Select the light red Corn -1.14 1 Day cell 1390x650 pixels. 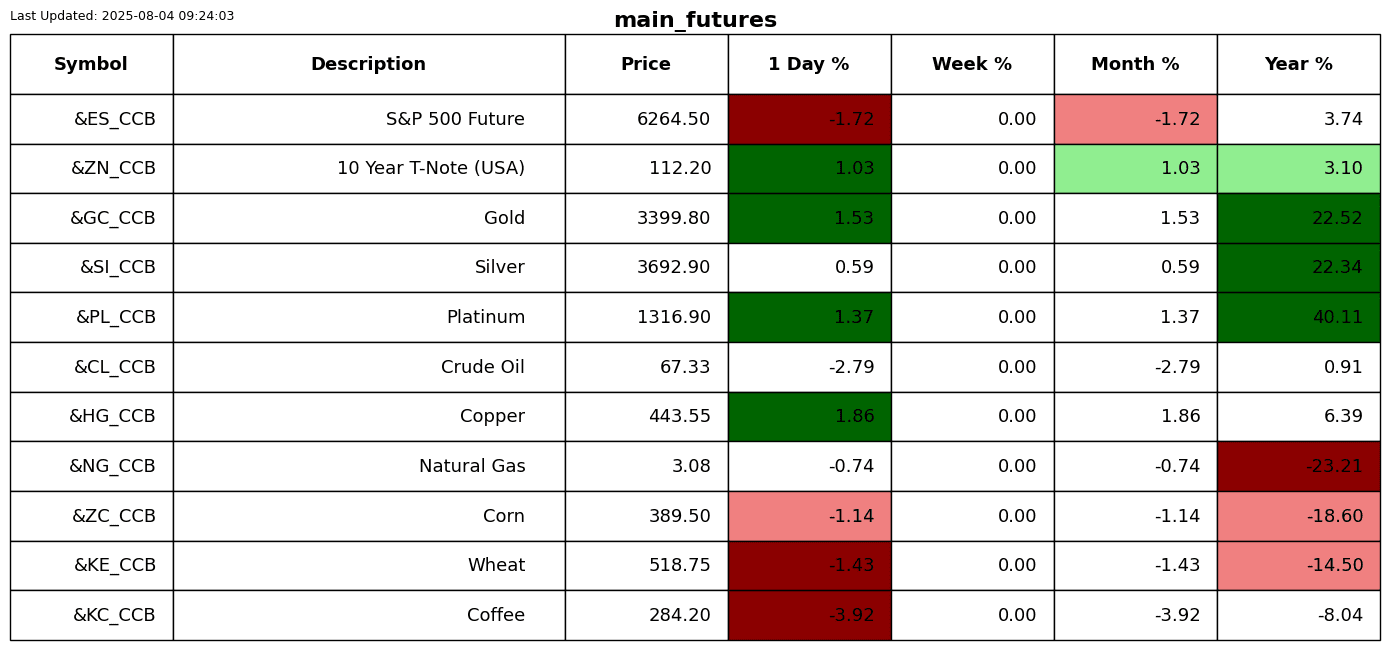809,517
